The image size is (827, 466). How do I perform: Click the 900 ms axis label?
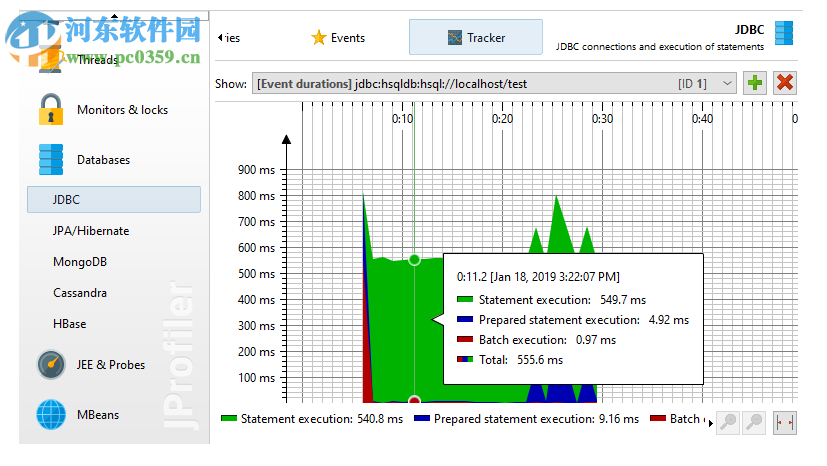click(x=256, y=170)
